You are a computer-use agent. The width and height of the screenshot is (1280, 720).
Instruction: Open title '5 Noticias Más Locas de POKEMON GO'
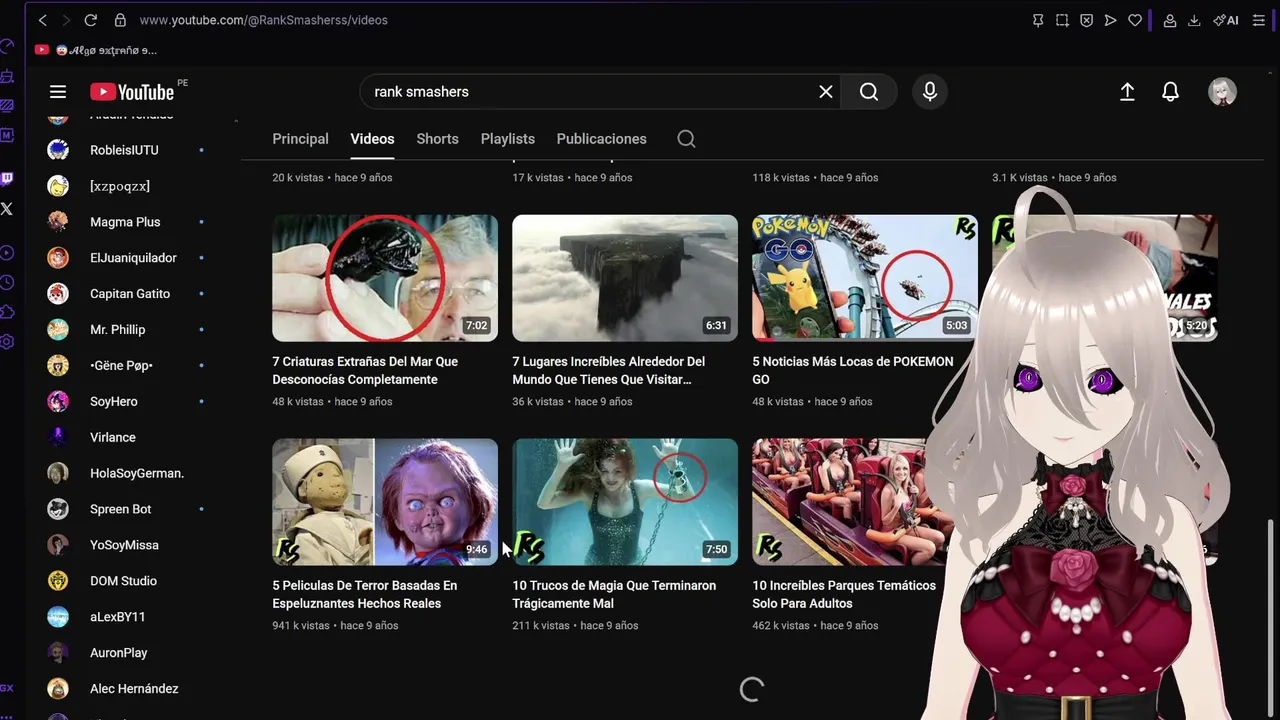[853, 371]
